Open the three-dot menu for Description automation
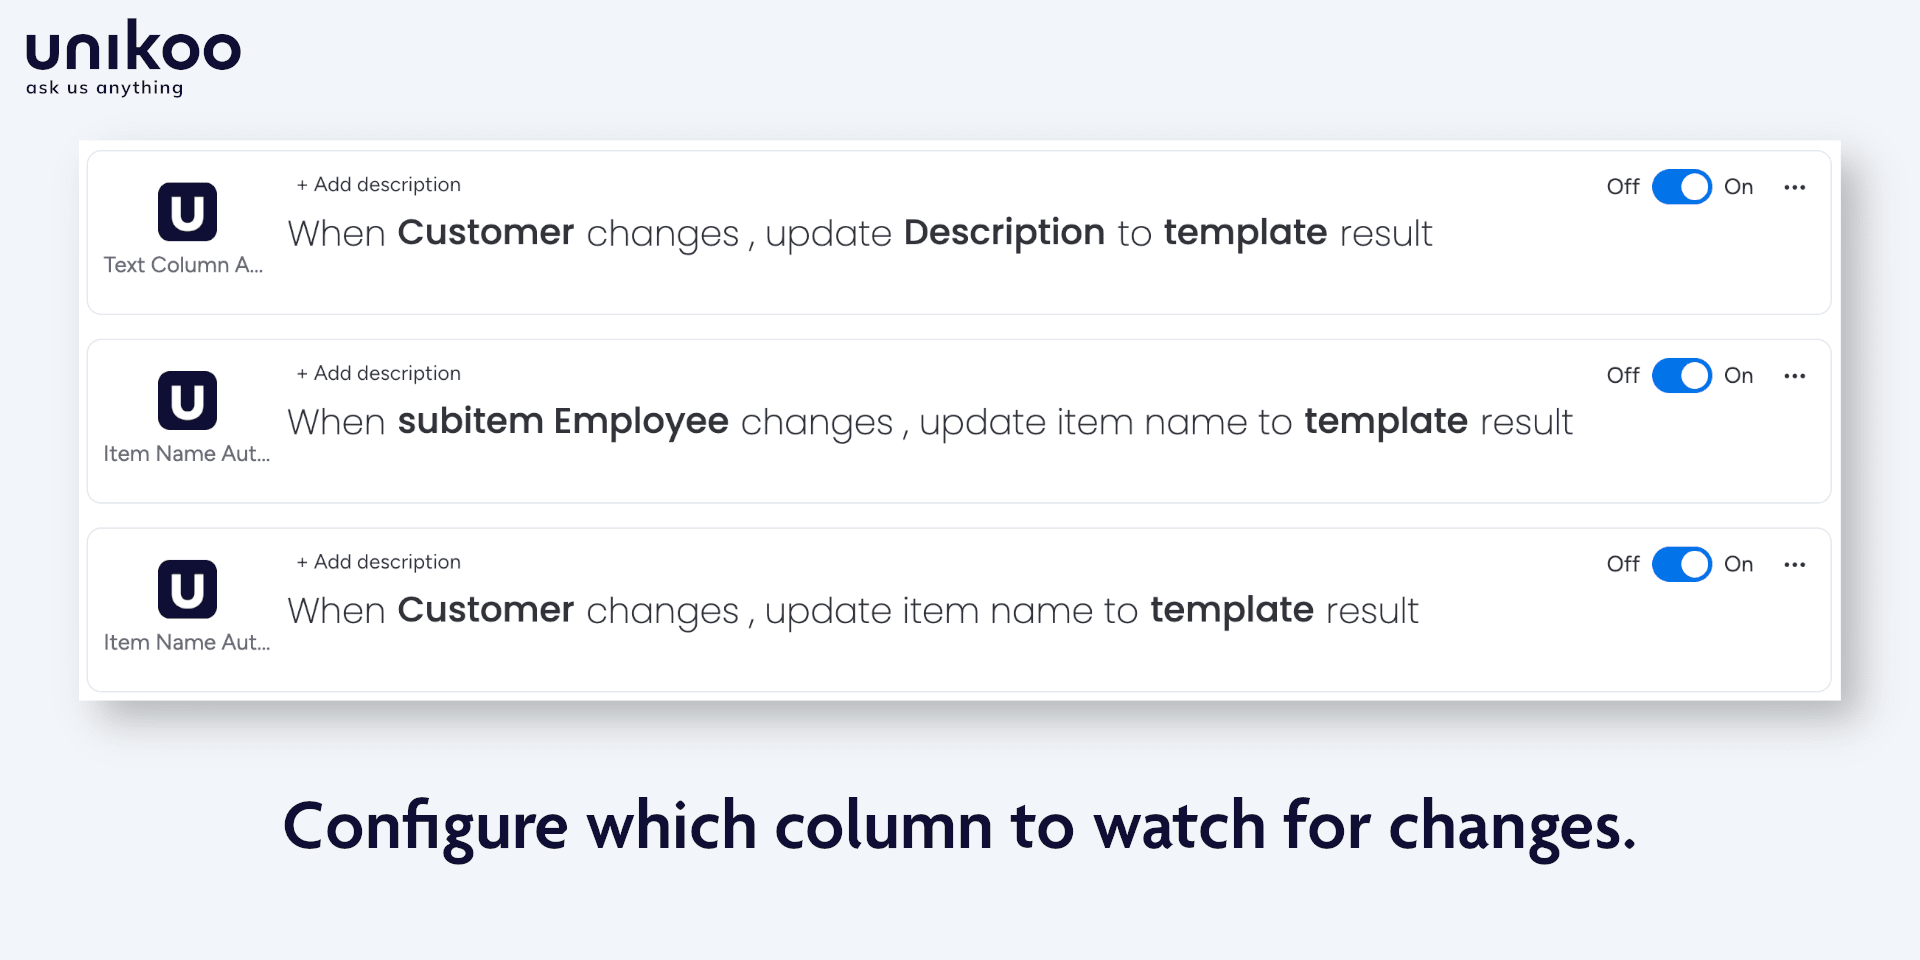Screen dimensions: 1920x960 (x=1795, y=187)
